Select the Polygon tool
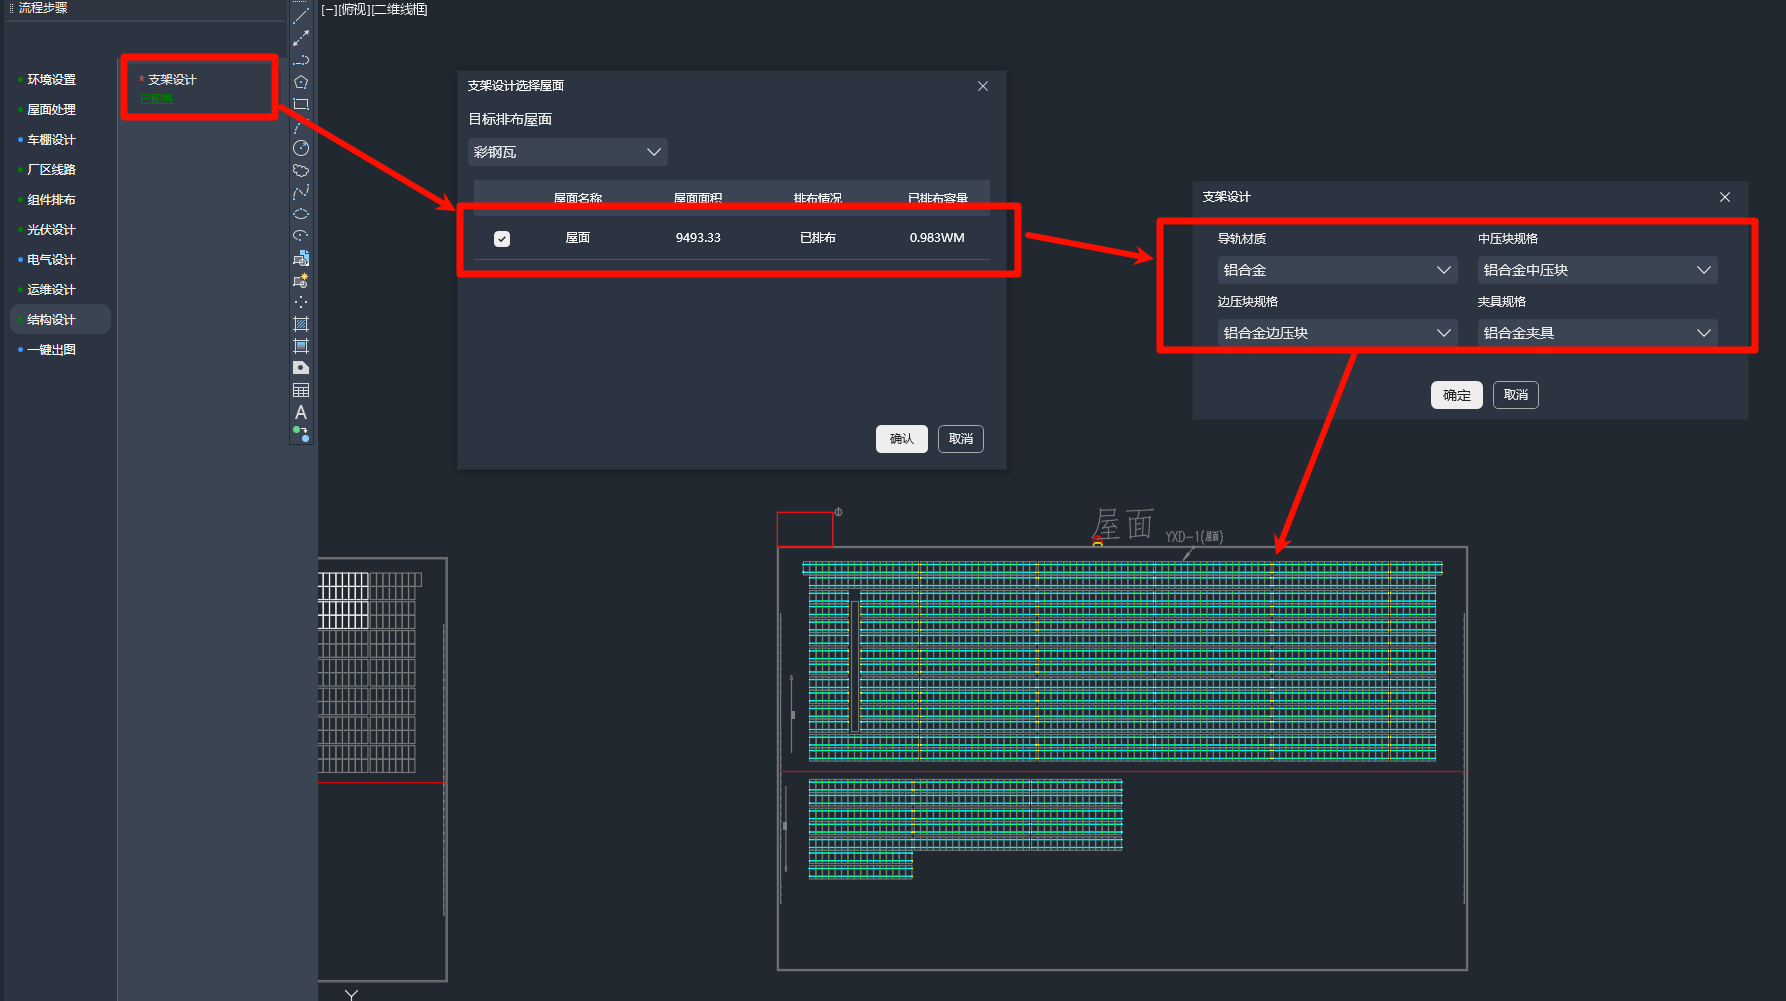This screenshot has height=1001, width=1786. tap(301, 82)
